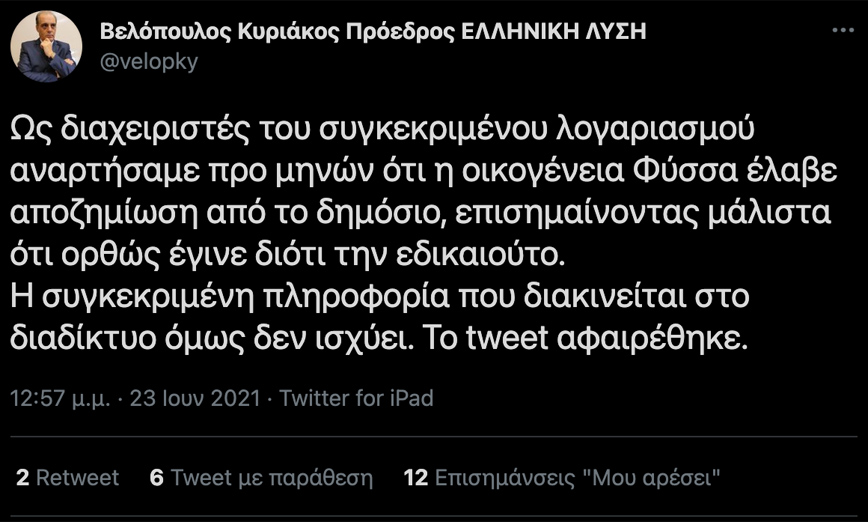The width and height of the screenshot is (868, 522).
Task: View the Retweet list label
Action: pos(77,478)
